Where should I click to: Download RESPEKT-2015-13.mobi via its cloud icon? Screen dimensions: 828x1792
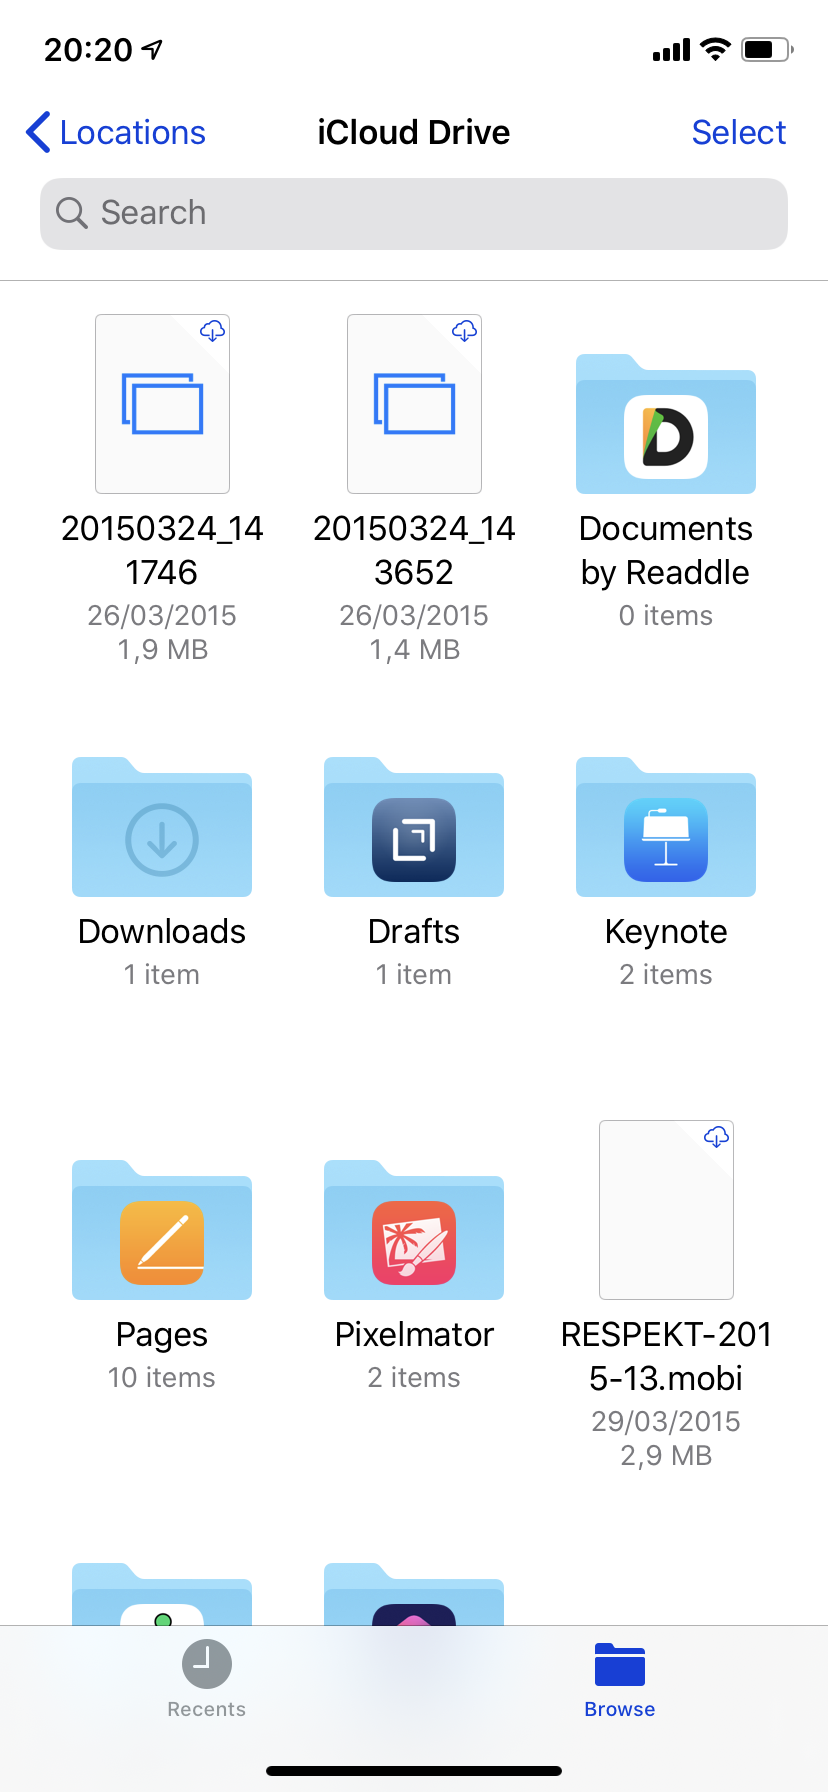tap(716, 1137)
